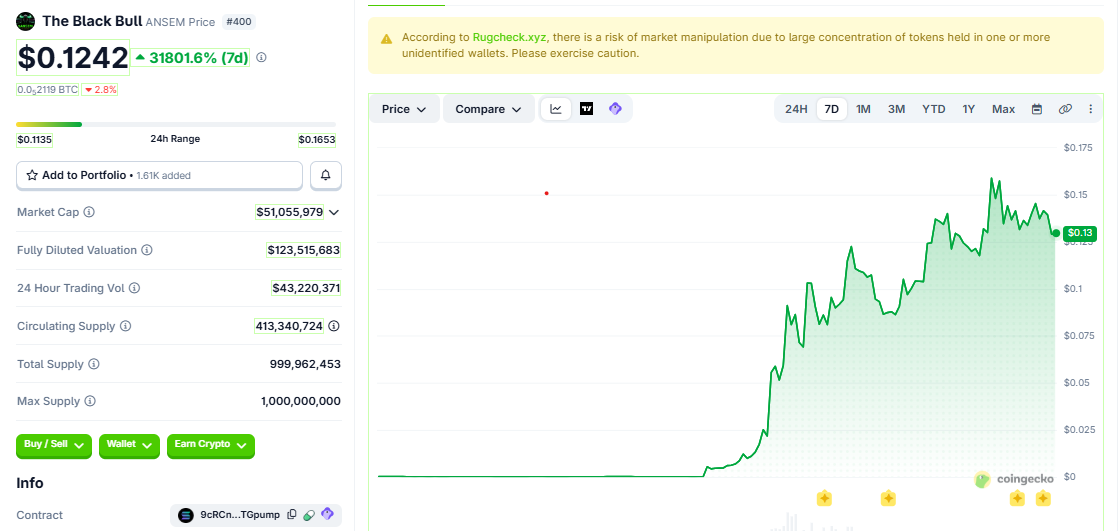Click the $0.1135 range low value
Image resolution: width=1120 pixels, height=531 pixels.
(34, 140)
